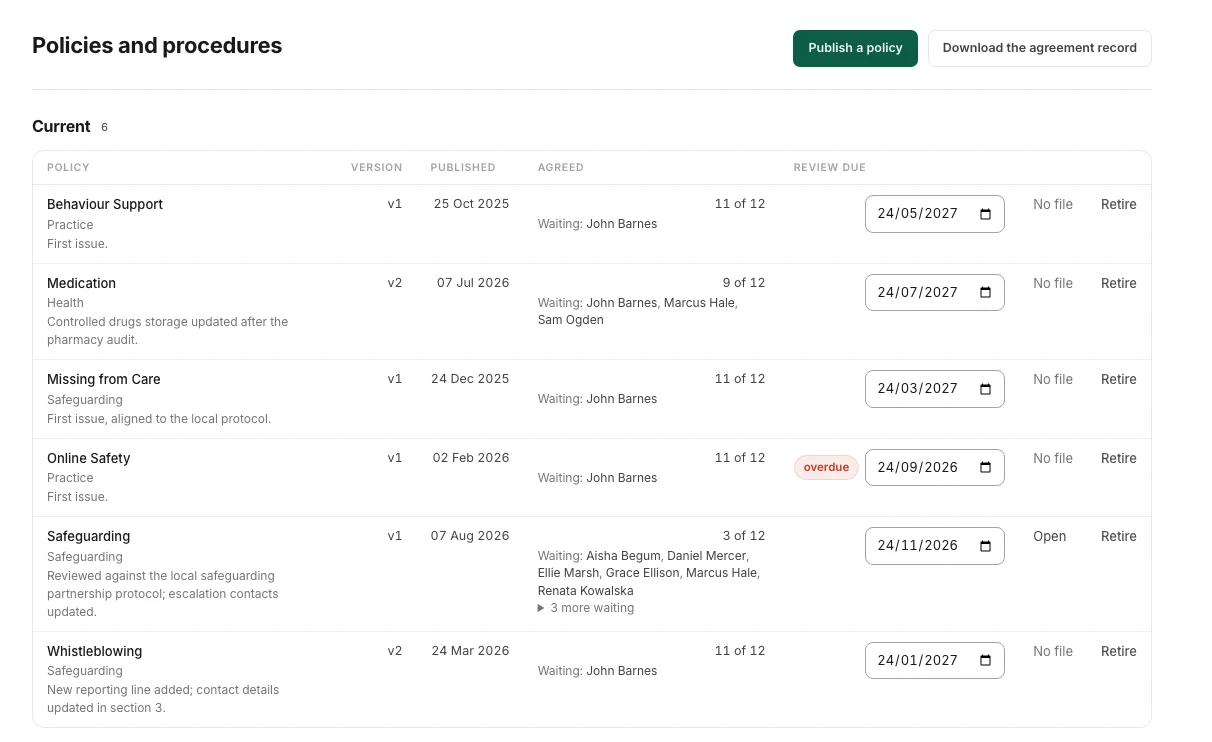Open calendar picker for Online Safety review date
Screen dimensions: 1212x742
985,468
